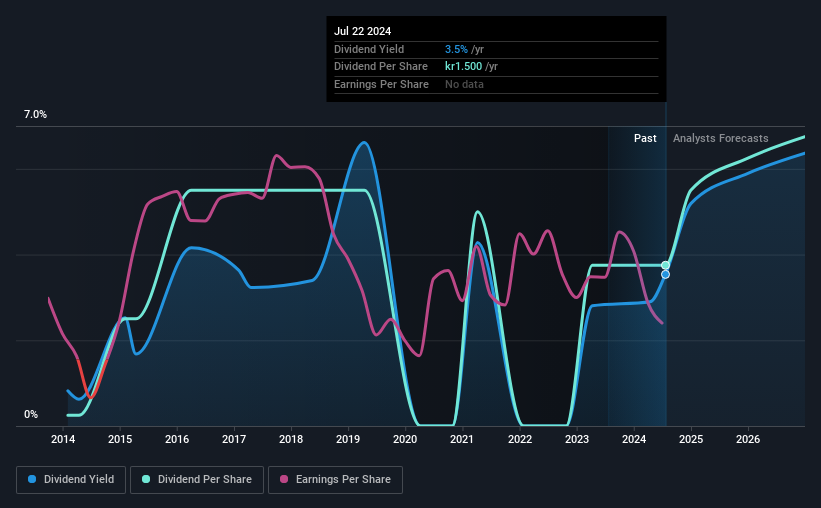Image resolution: width=821 pixels, height=508 pixels.
Task: Click the 'Jul 22 2024' tooltip date
Action: tap(362, 31)
